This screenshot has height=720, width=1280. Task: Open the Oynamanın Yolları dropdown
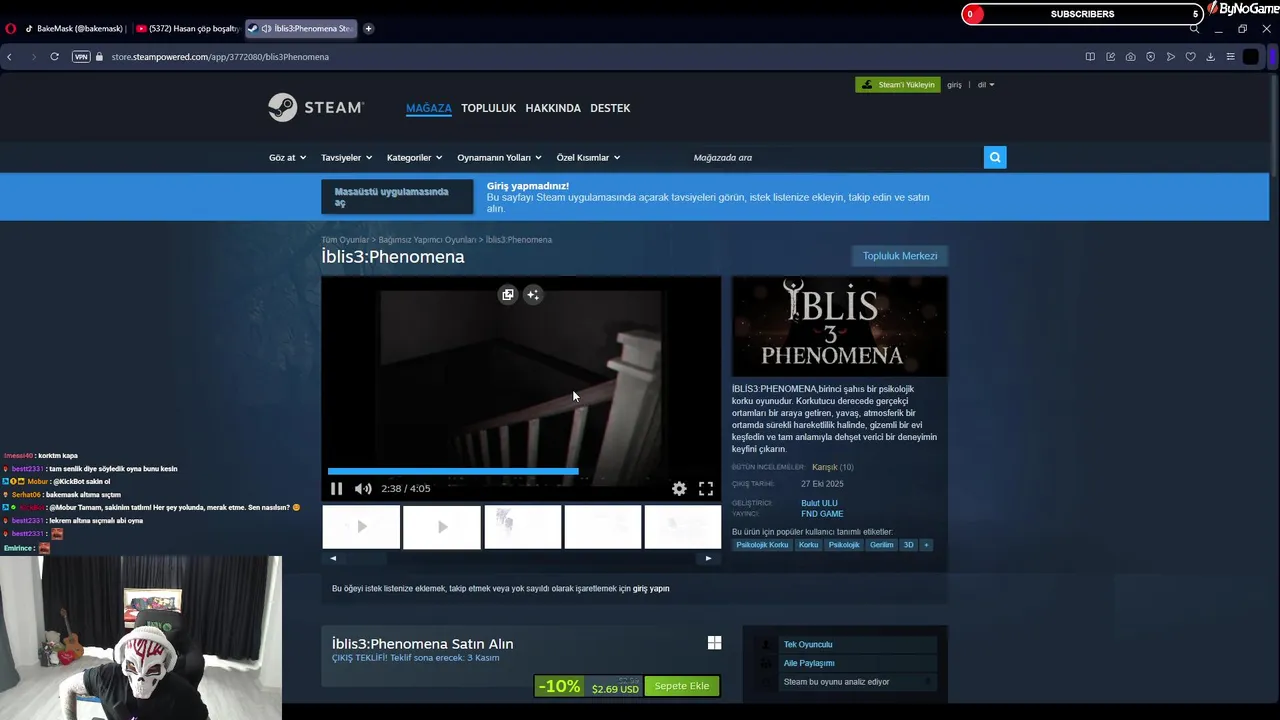coord(499,157)
